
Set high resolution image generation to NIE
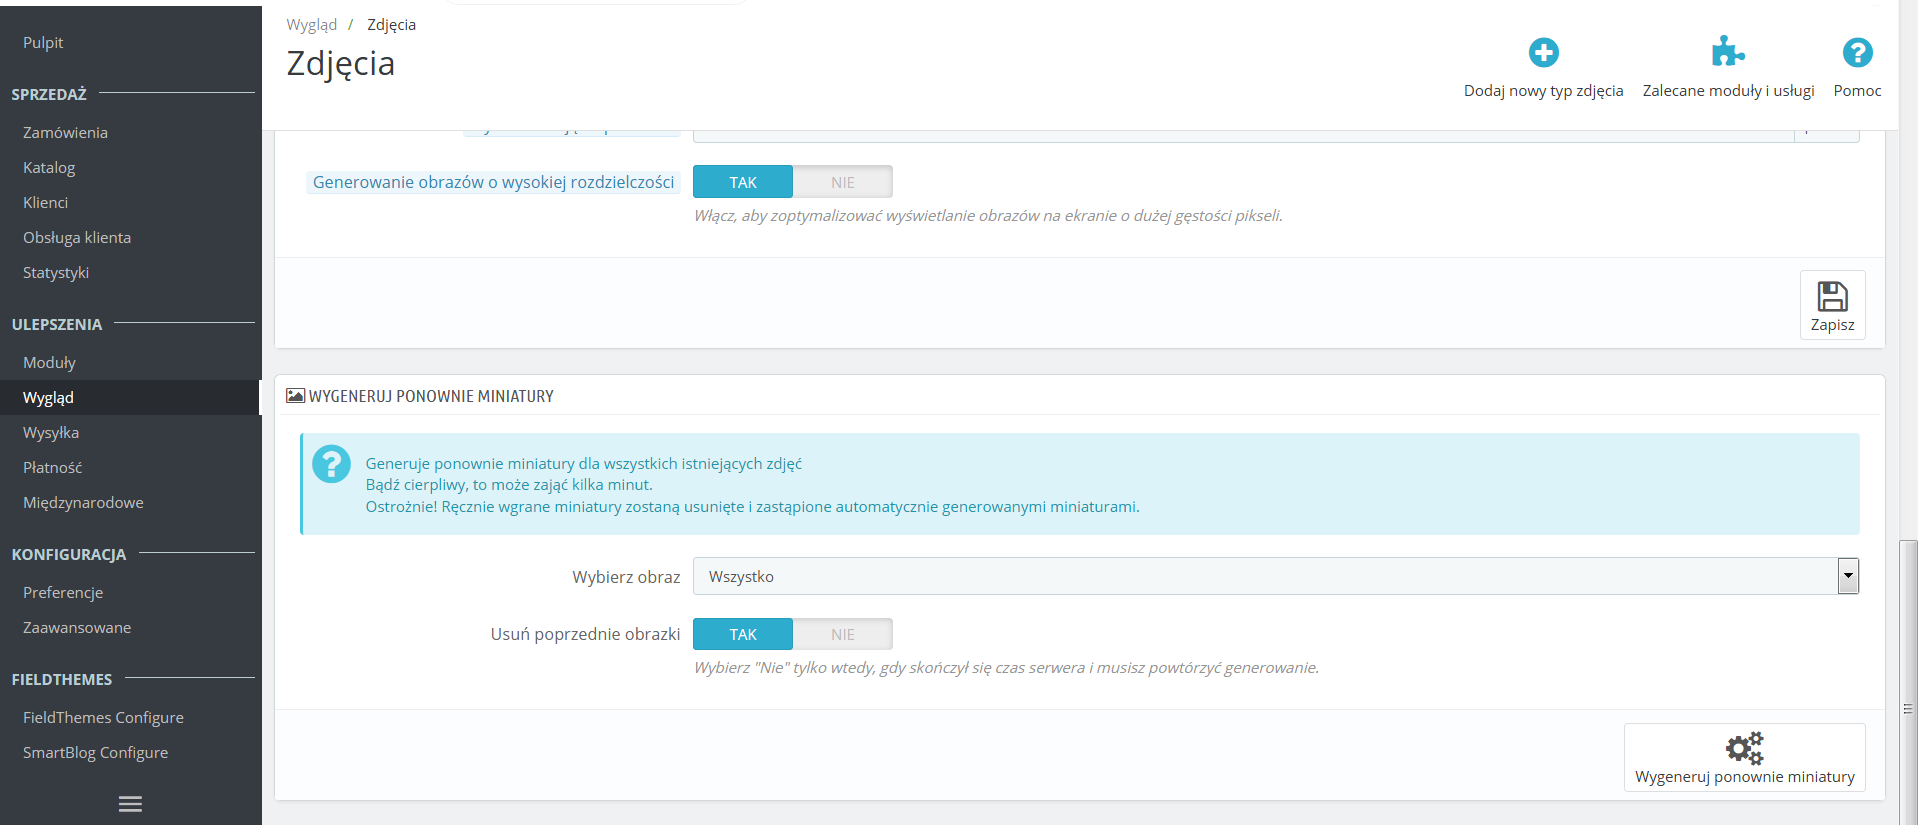coord(843,182)
